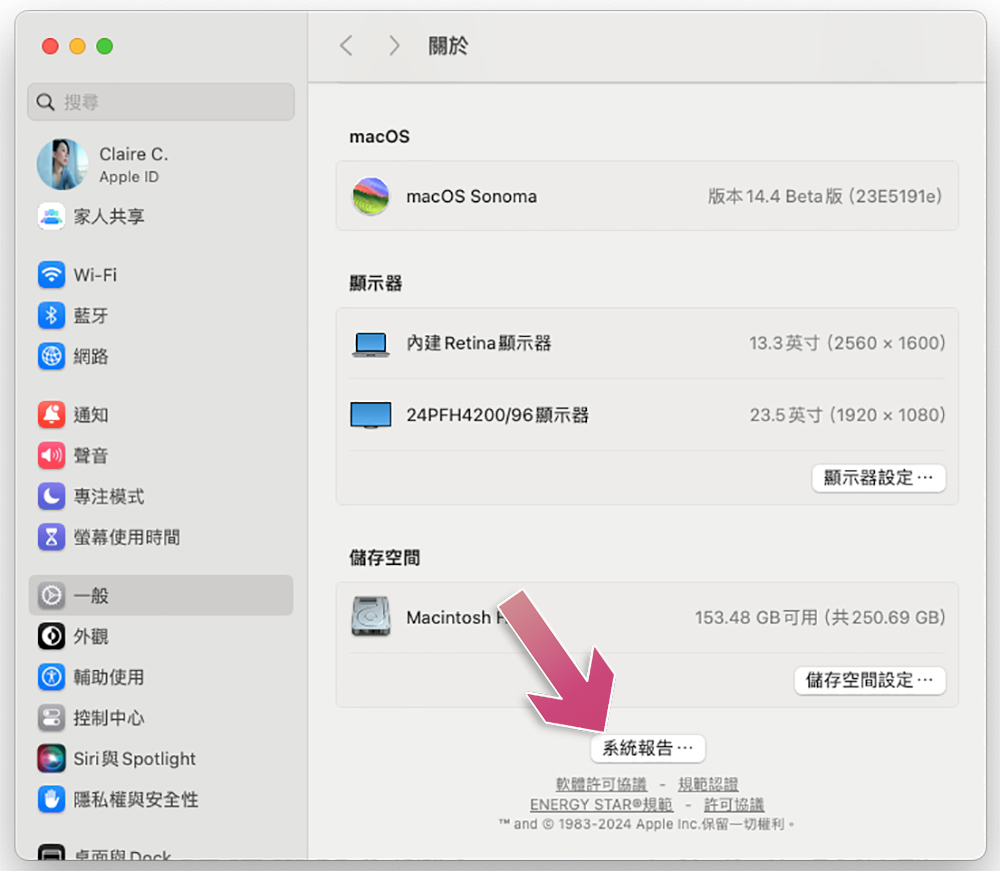Click the 23.5 英寸 (1920 × 1080) text

tap(848, 415)
